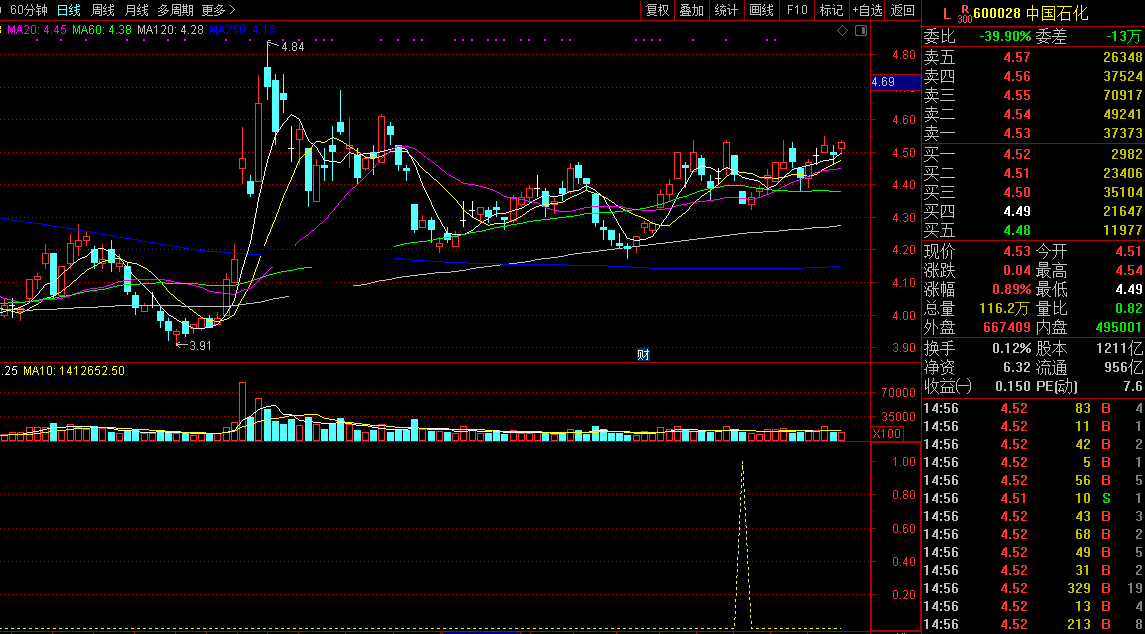Click the 14:56 trade with volume 83
The height and width of the screenshot is (634, 1145).
click(1033, 408)
